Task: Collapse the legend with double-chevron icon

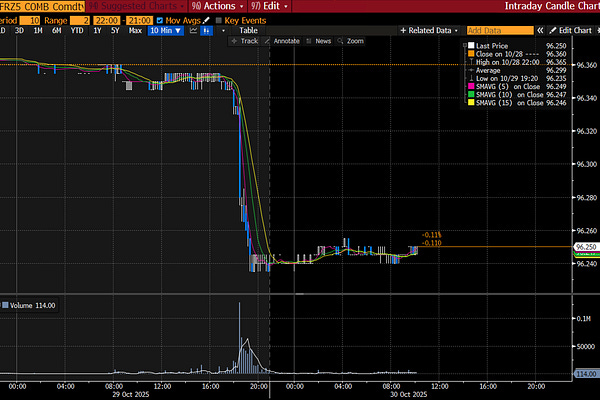Action: pos(540,31)
